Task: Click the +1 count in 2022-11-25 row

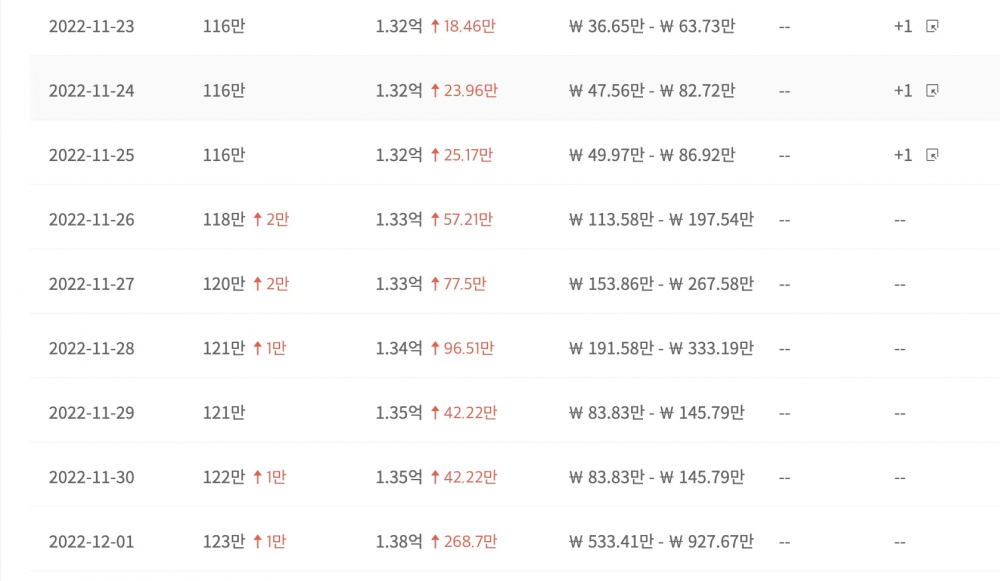Action: [x=902, y=155]
